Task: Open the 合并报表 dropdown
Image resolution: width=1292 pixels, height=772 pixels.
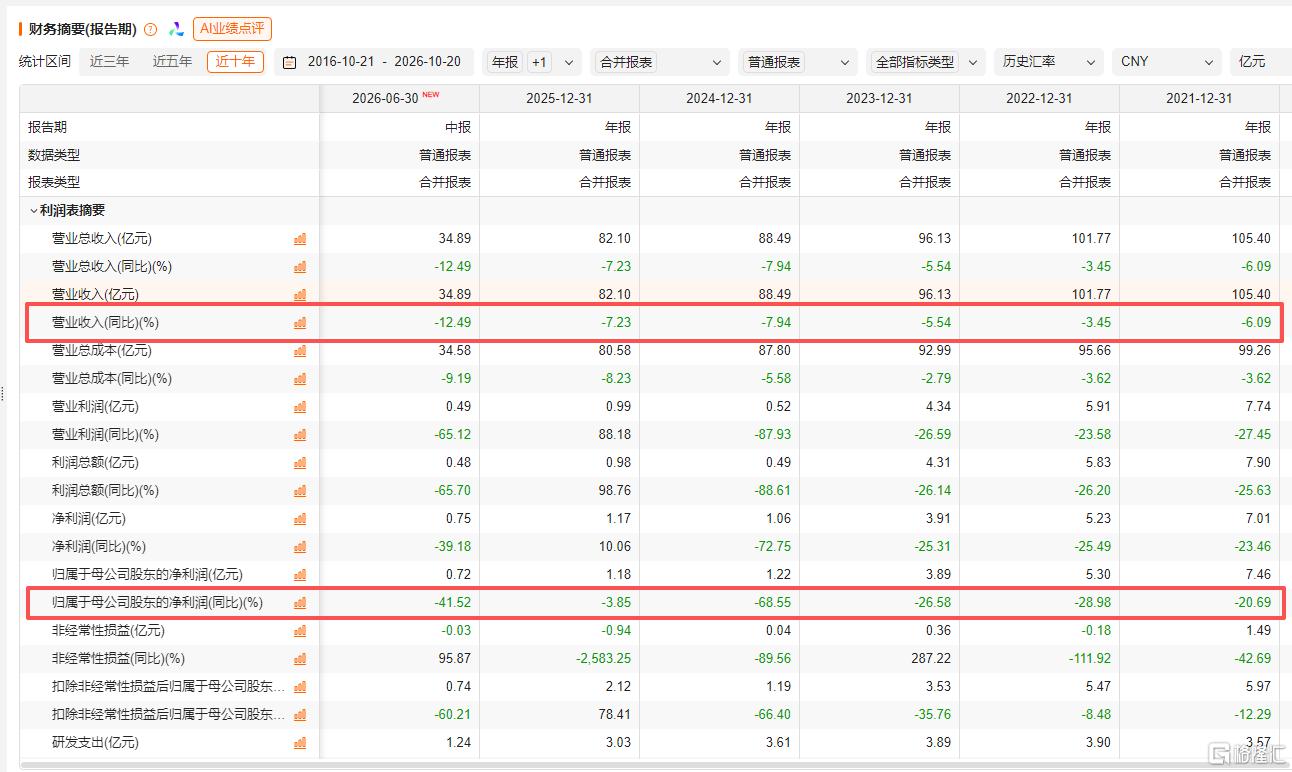Action: pos(660,62)
